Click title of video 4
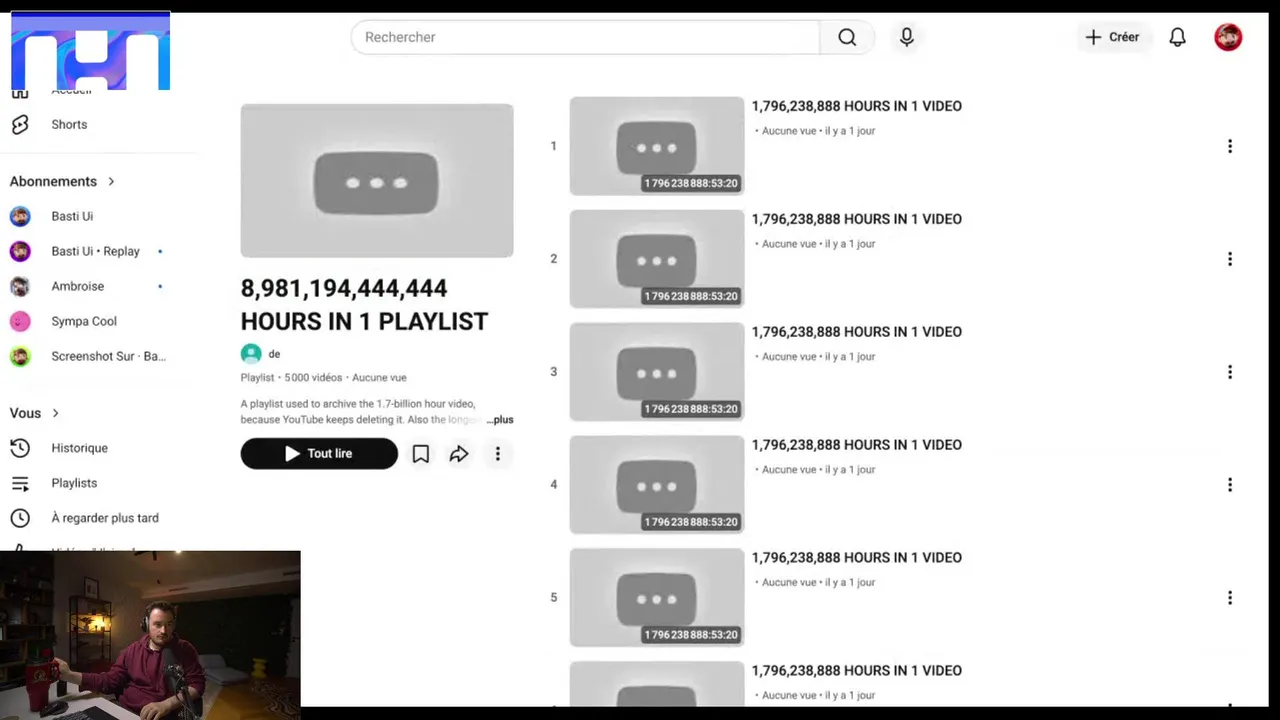Screen dimensions: 1280x720 coord(857,445)
